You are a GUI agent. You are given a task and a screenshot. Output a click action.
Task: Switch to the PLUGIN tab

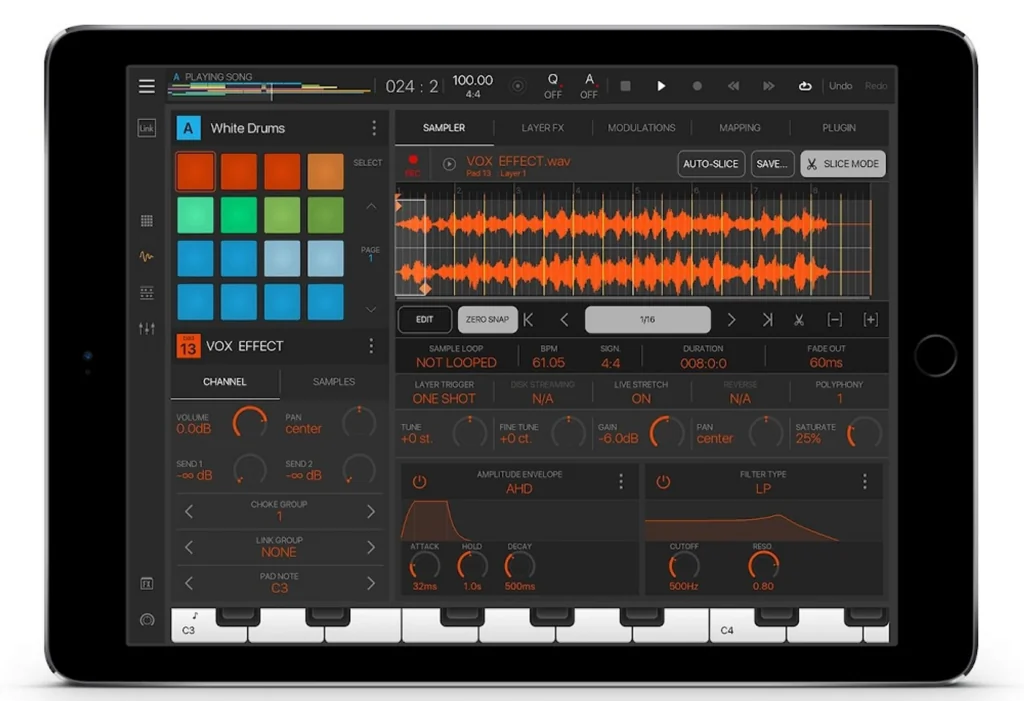pos(839,128)
